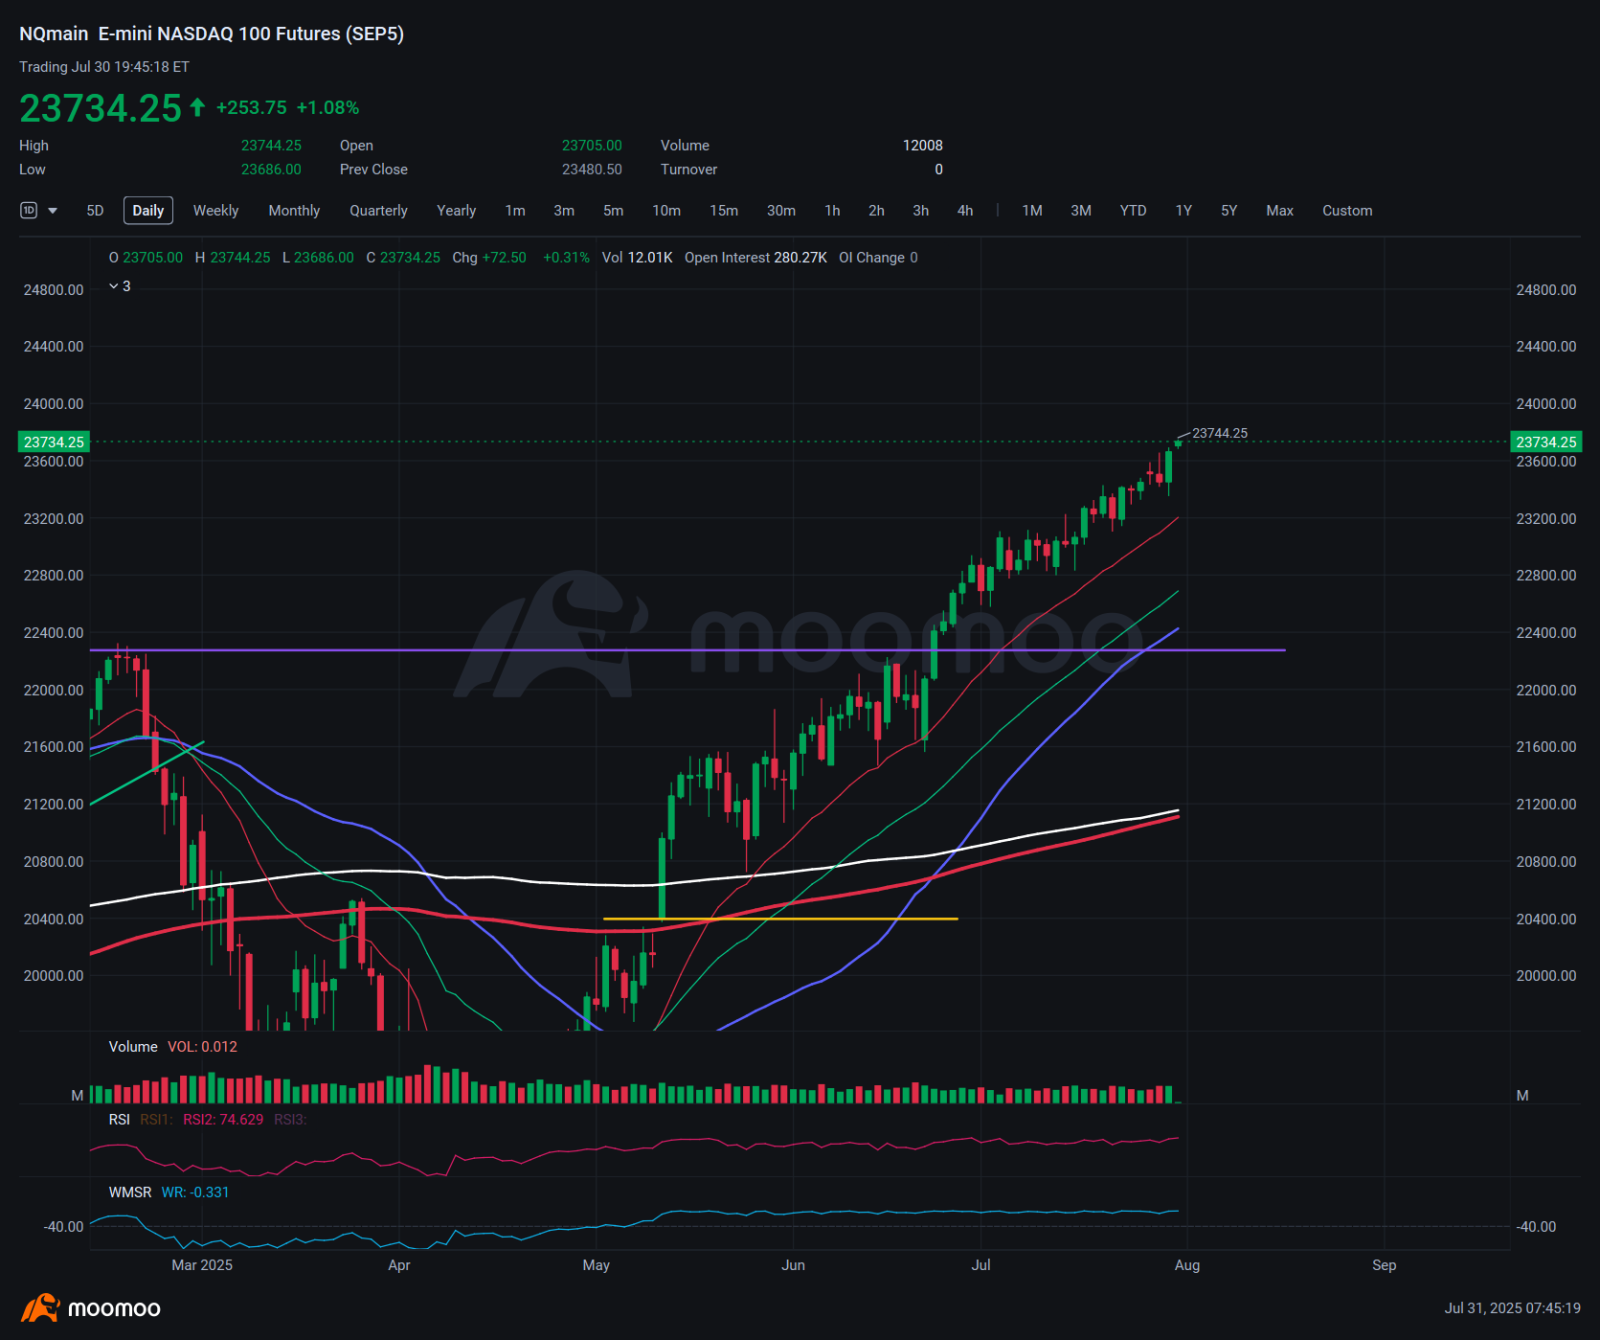Choose the 3h interval

click(921, 210)
